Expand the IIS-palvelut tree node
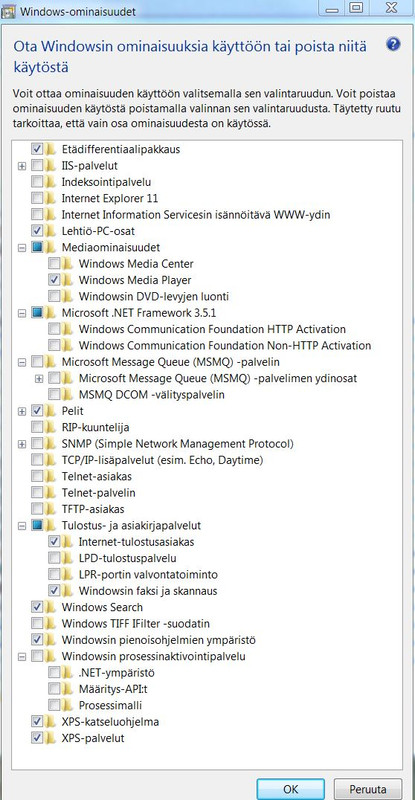This screenshot has height=800, width=415. pyautogui.click(x=21, y=166)
